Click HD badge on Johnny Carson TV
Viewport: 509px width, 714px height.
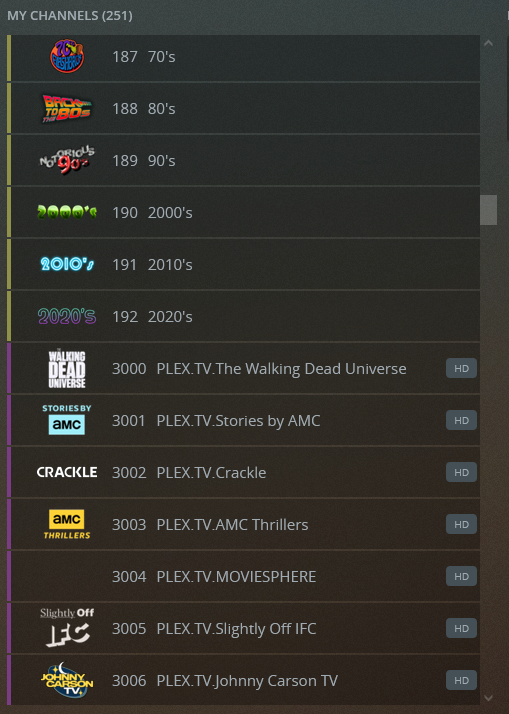click(x=461, y=680)
